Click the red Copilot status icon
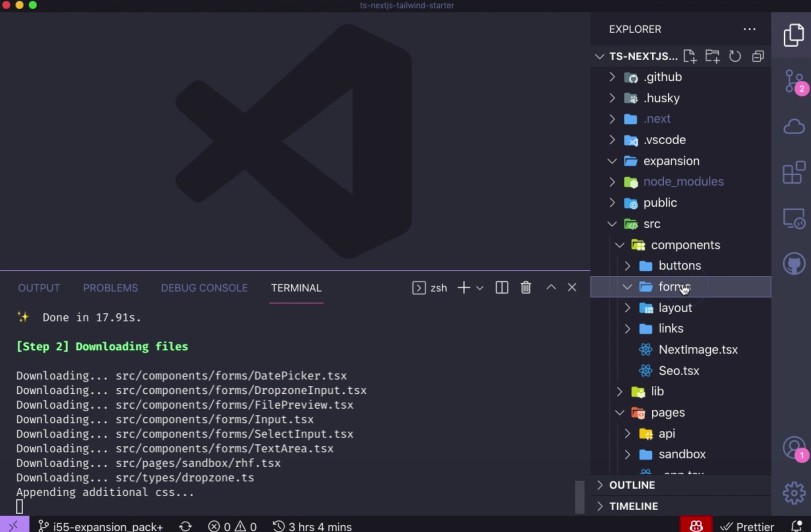The width and height of the screenshot is (811, 532). pyautogui.click(x=696, y=525)
